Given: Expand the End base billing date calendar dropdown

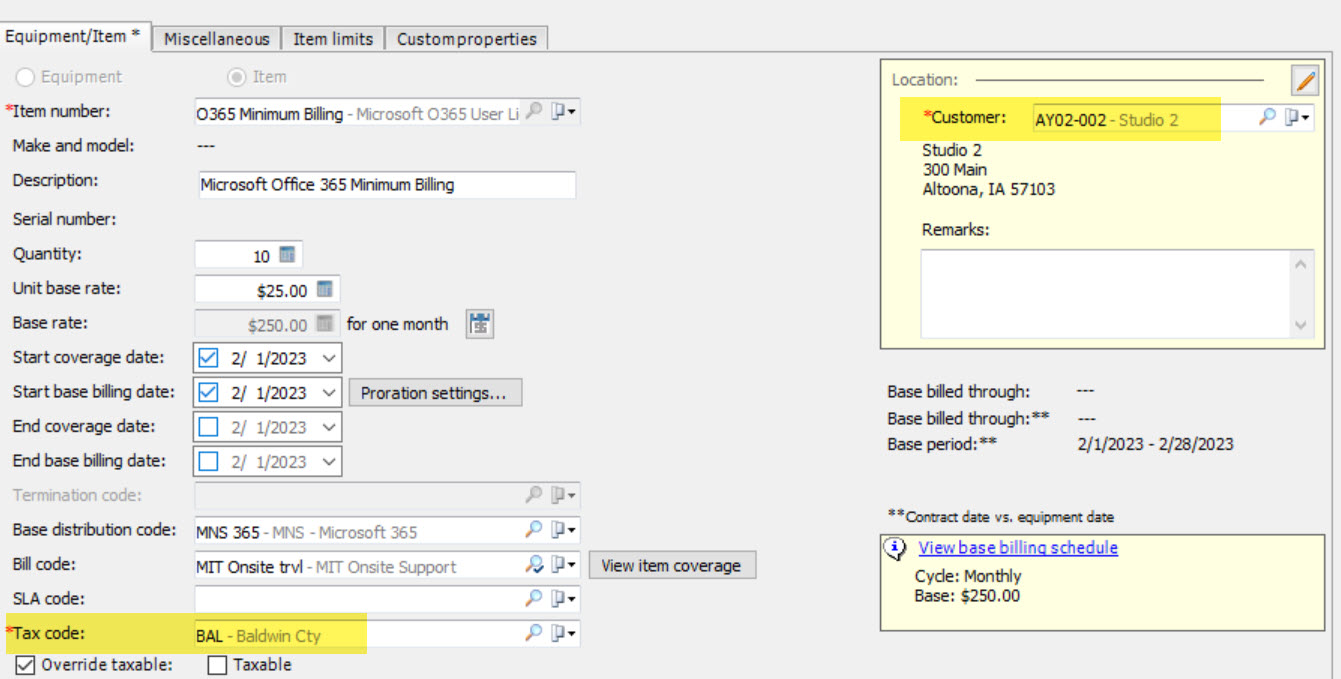Looking at the screenshot, I should click(330, 461).
